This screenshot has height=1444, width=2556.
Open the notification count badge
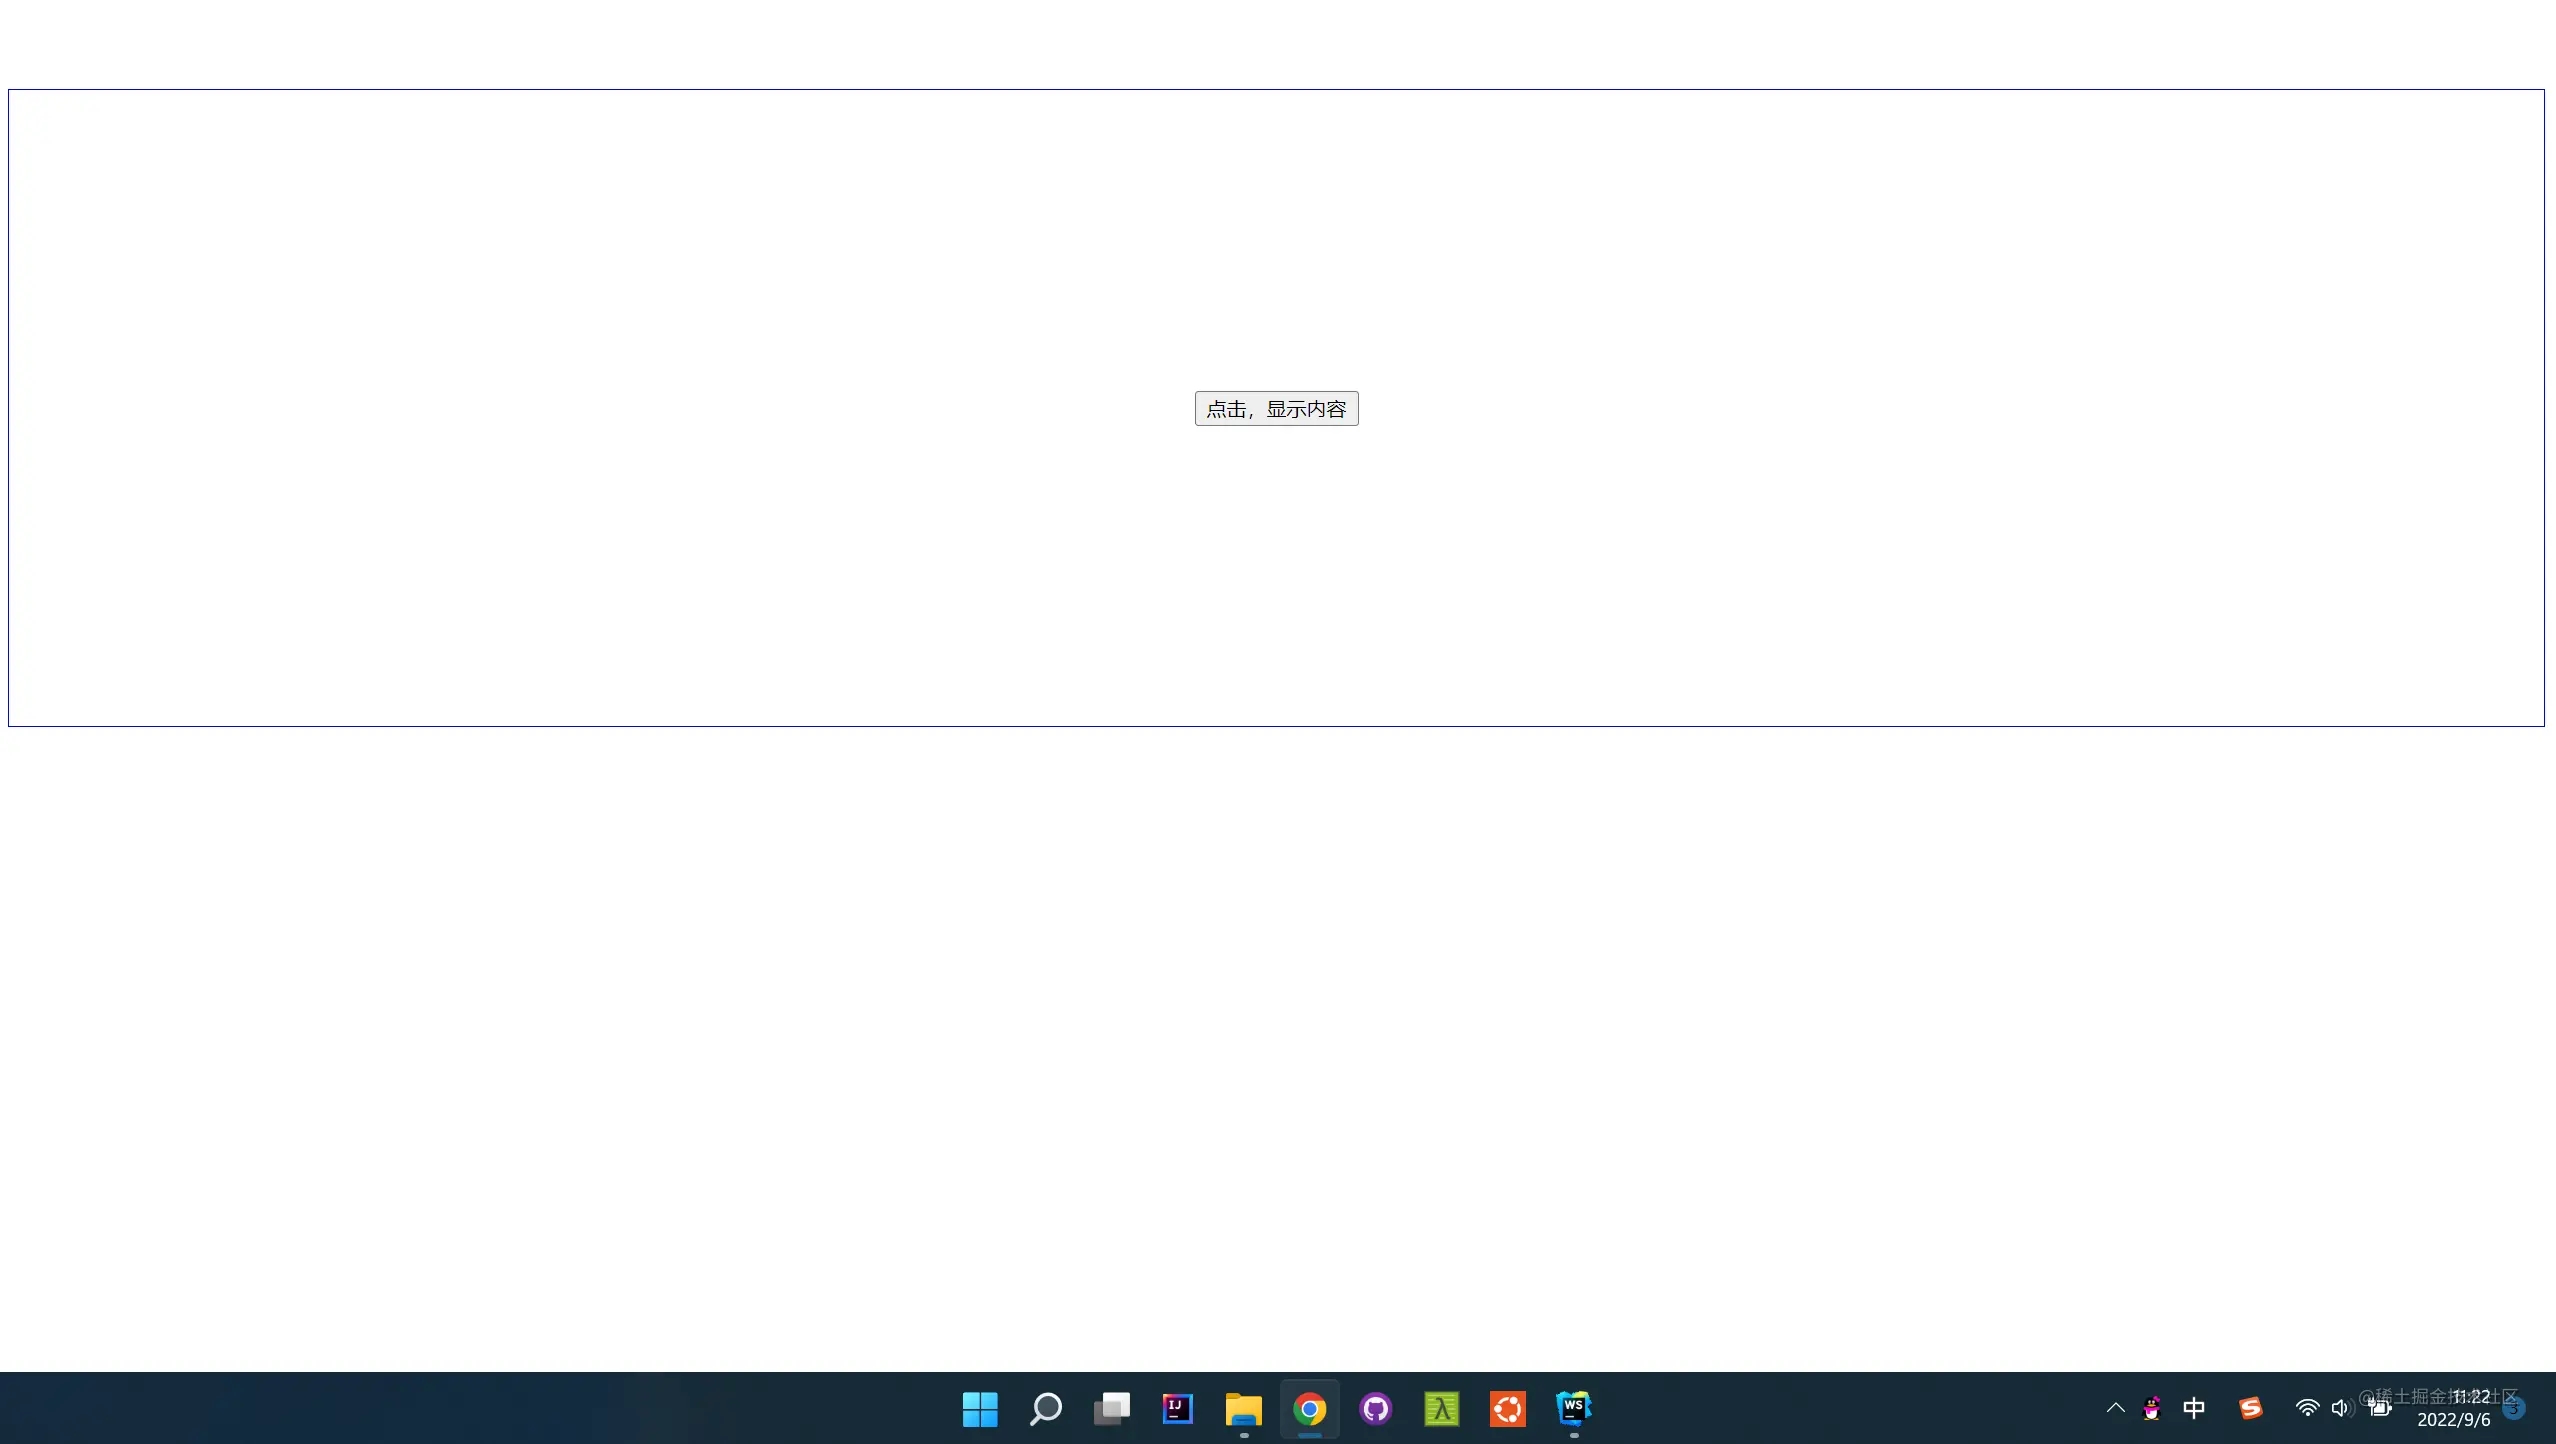click(x=2514, y=1408)
